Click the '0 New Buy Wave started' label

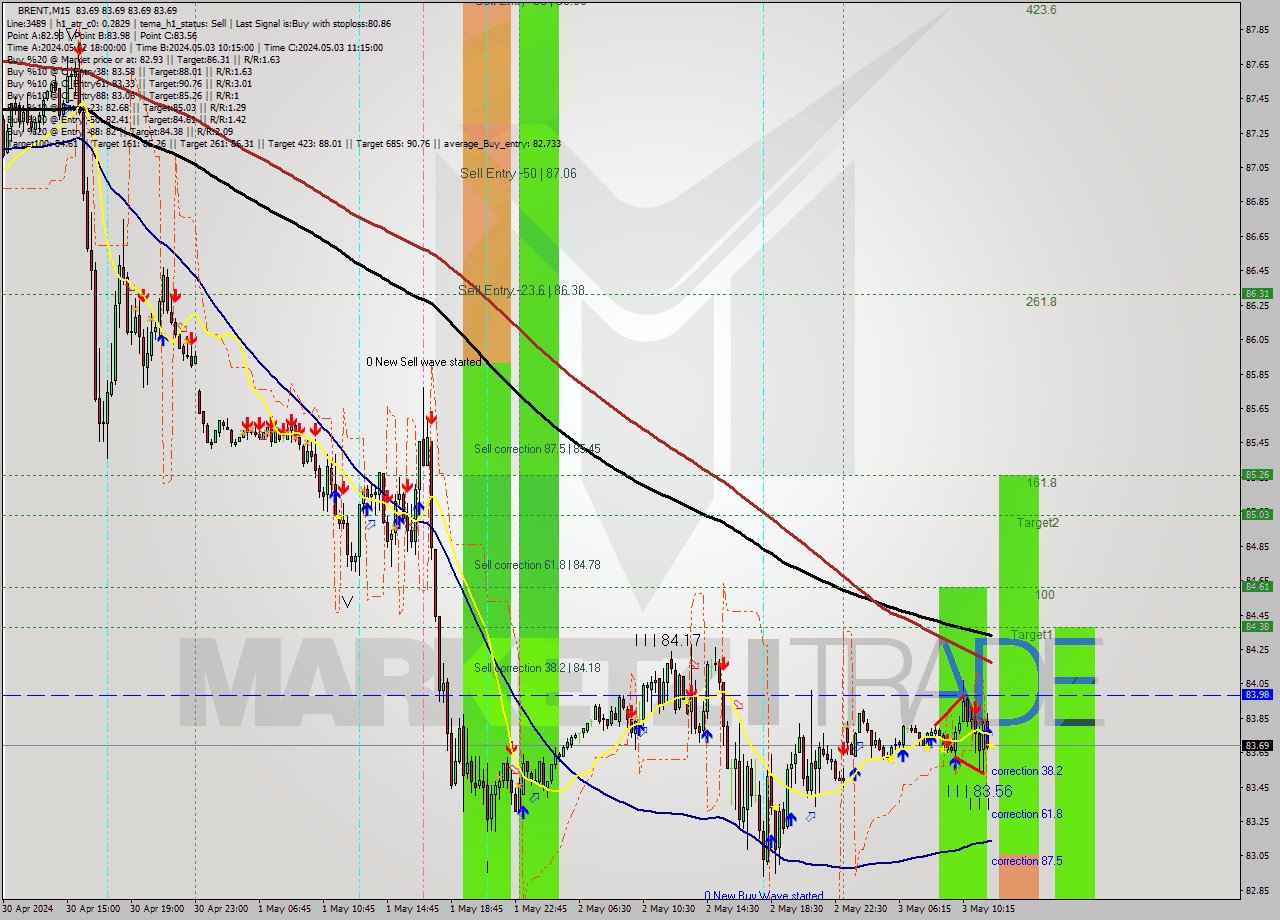coord(764,896)
